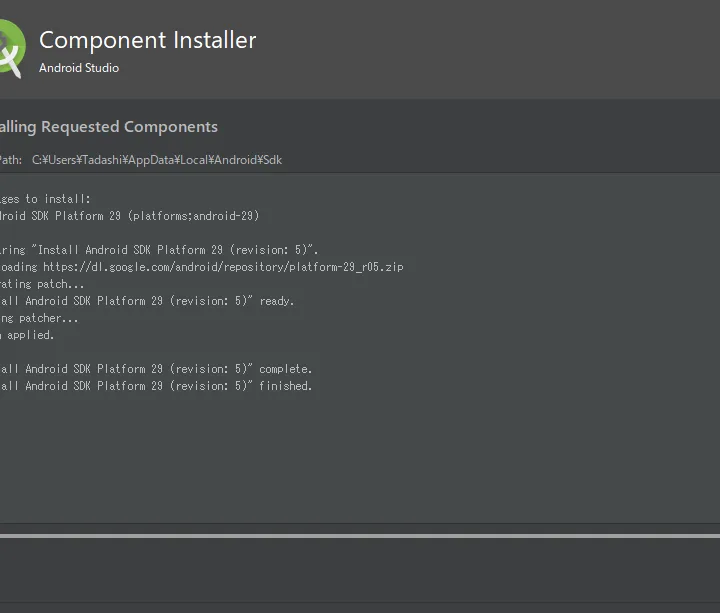
Task: Click the platform-29_r05.zip download URL
Action: [223, 267]
